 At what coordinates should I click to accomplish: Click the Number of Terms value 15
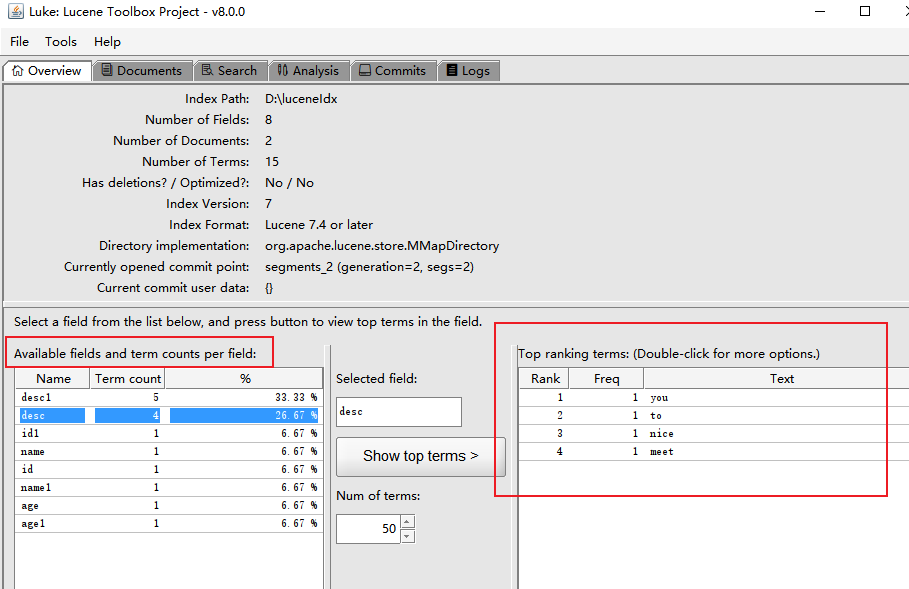pyautogui.click(x=272, y=162)
